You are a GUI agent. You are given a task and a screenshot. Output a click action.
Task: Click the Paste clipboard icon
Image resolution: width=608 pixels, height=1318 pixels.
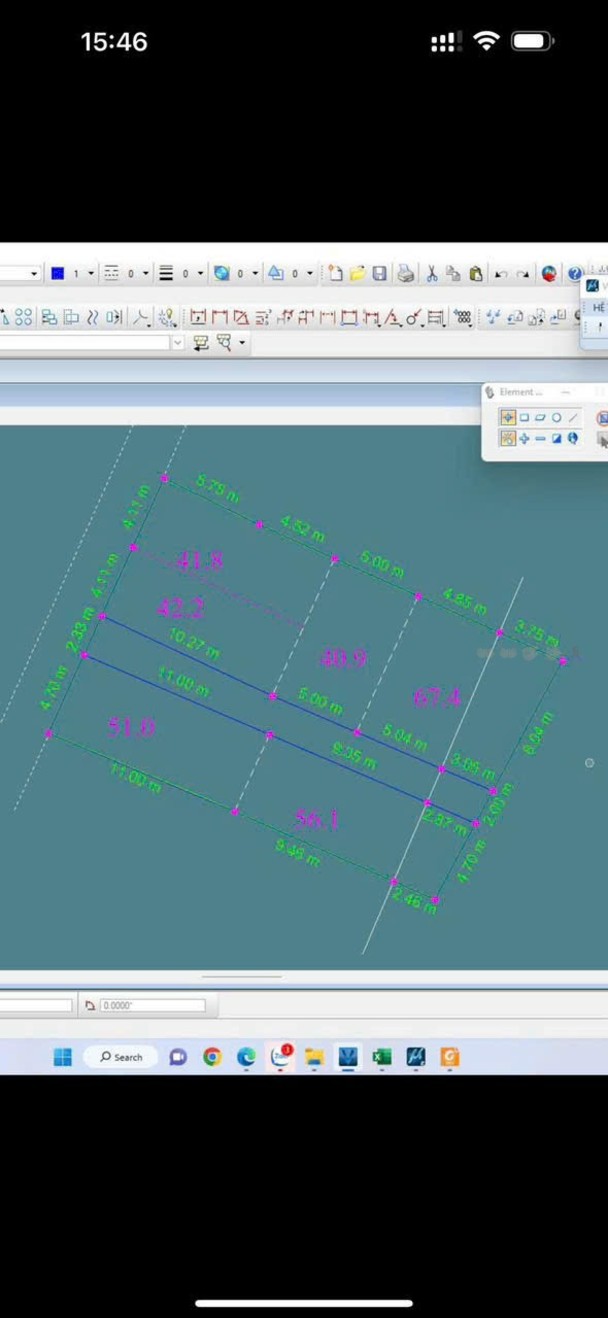[x=476, y=273]
